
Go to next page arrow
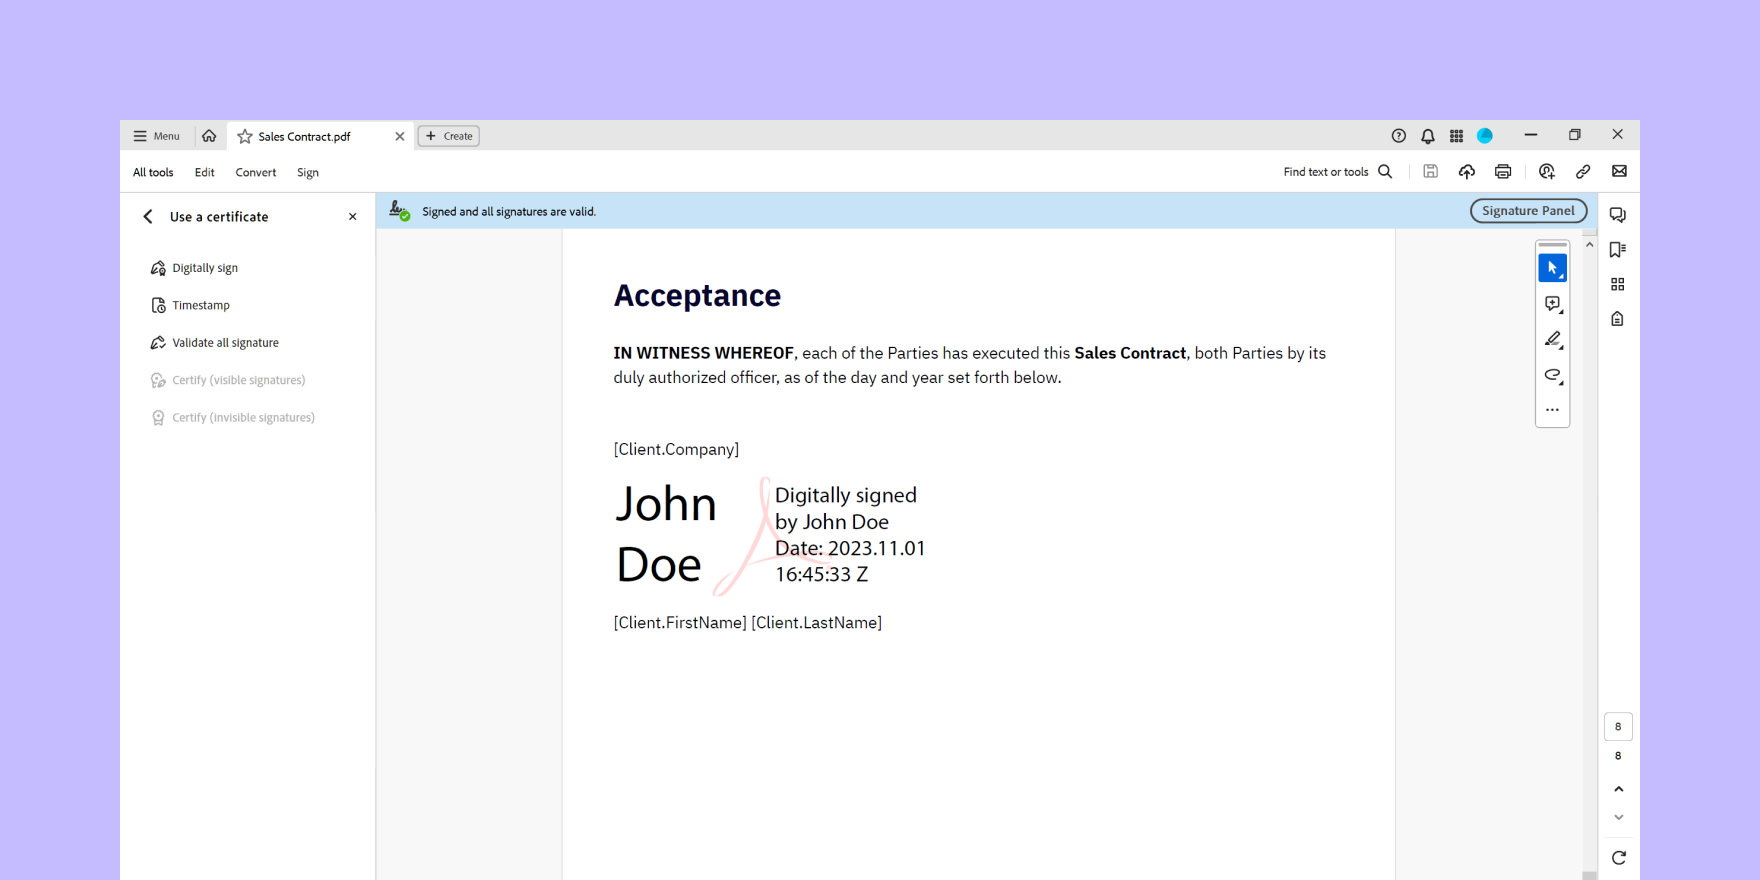click(1619, 818)
